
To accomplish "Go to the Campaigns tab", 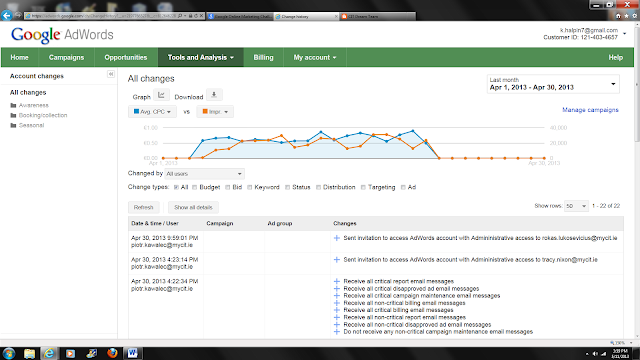I will coord(67,58).
